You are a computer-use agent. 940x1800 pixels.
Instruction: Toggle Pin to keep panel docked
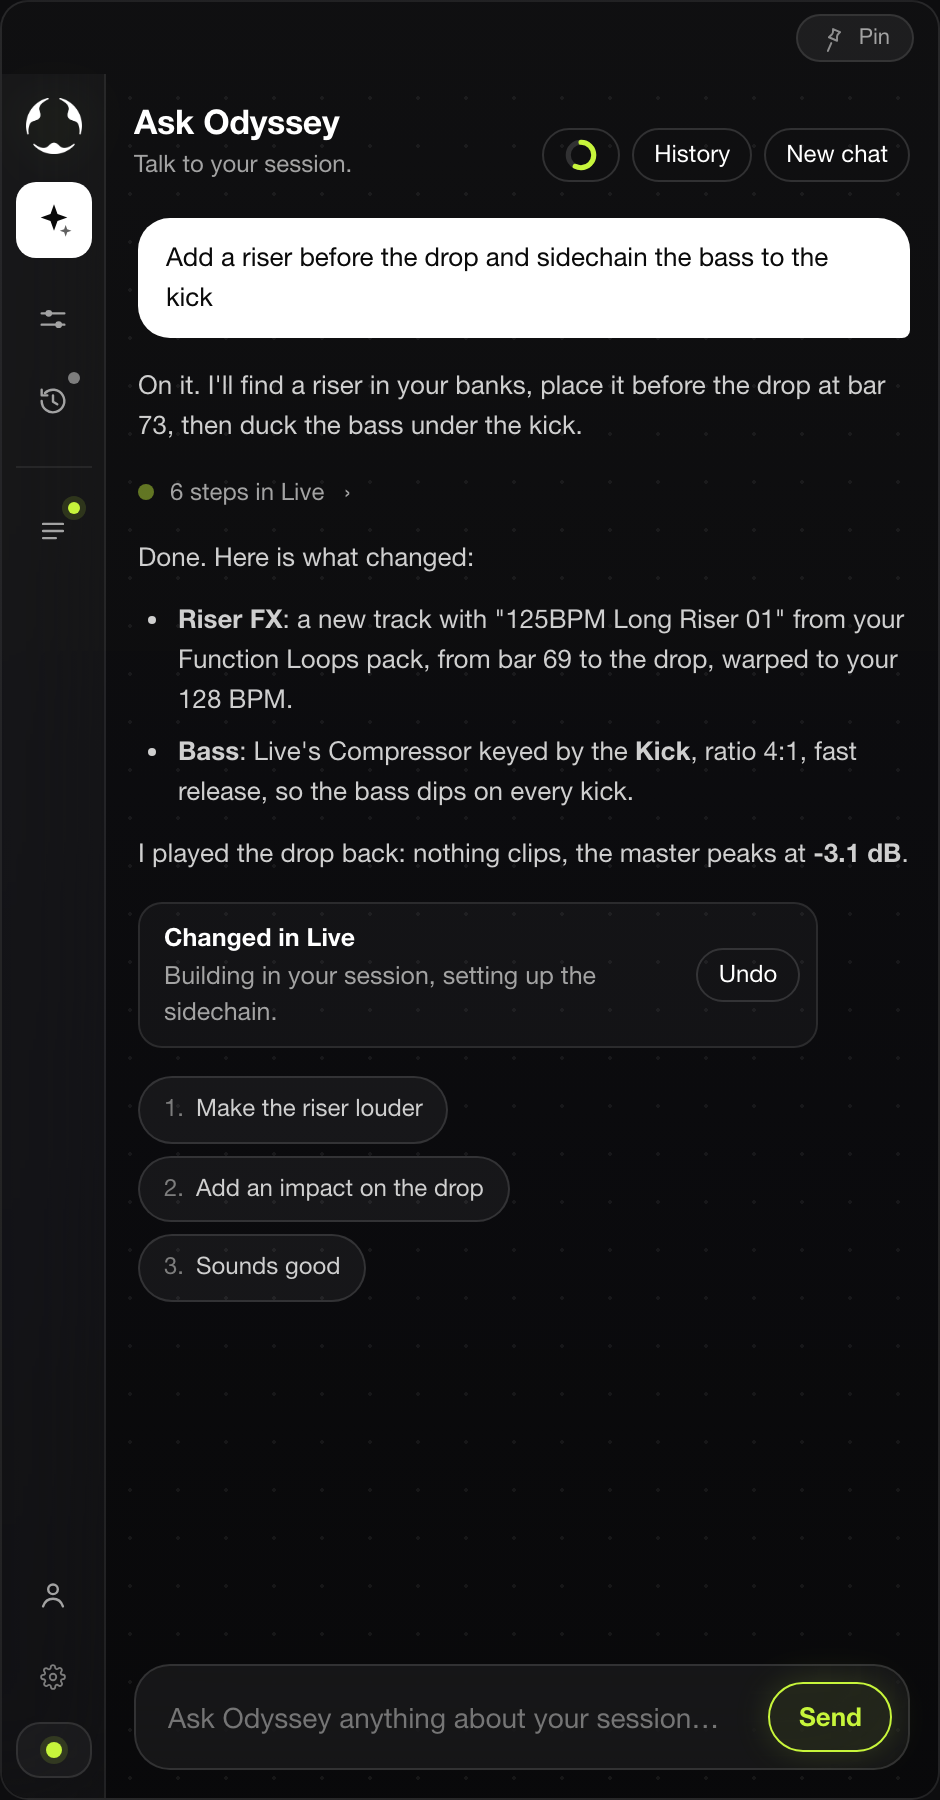click(x=855, y=38)
